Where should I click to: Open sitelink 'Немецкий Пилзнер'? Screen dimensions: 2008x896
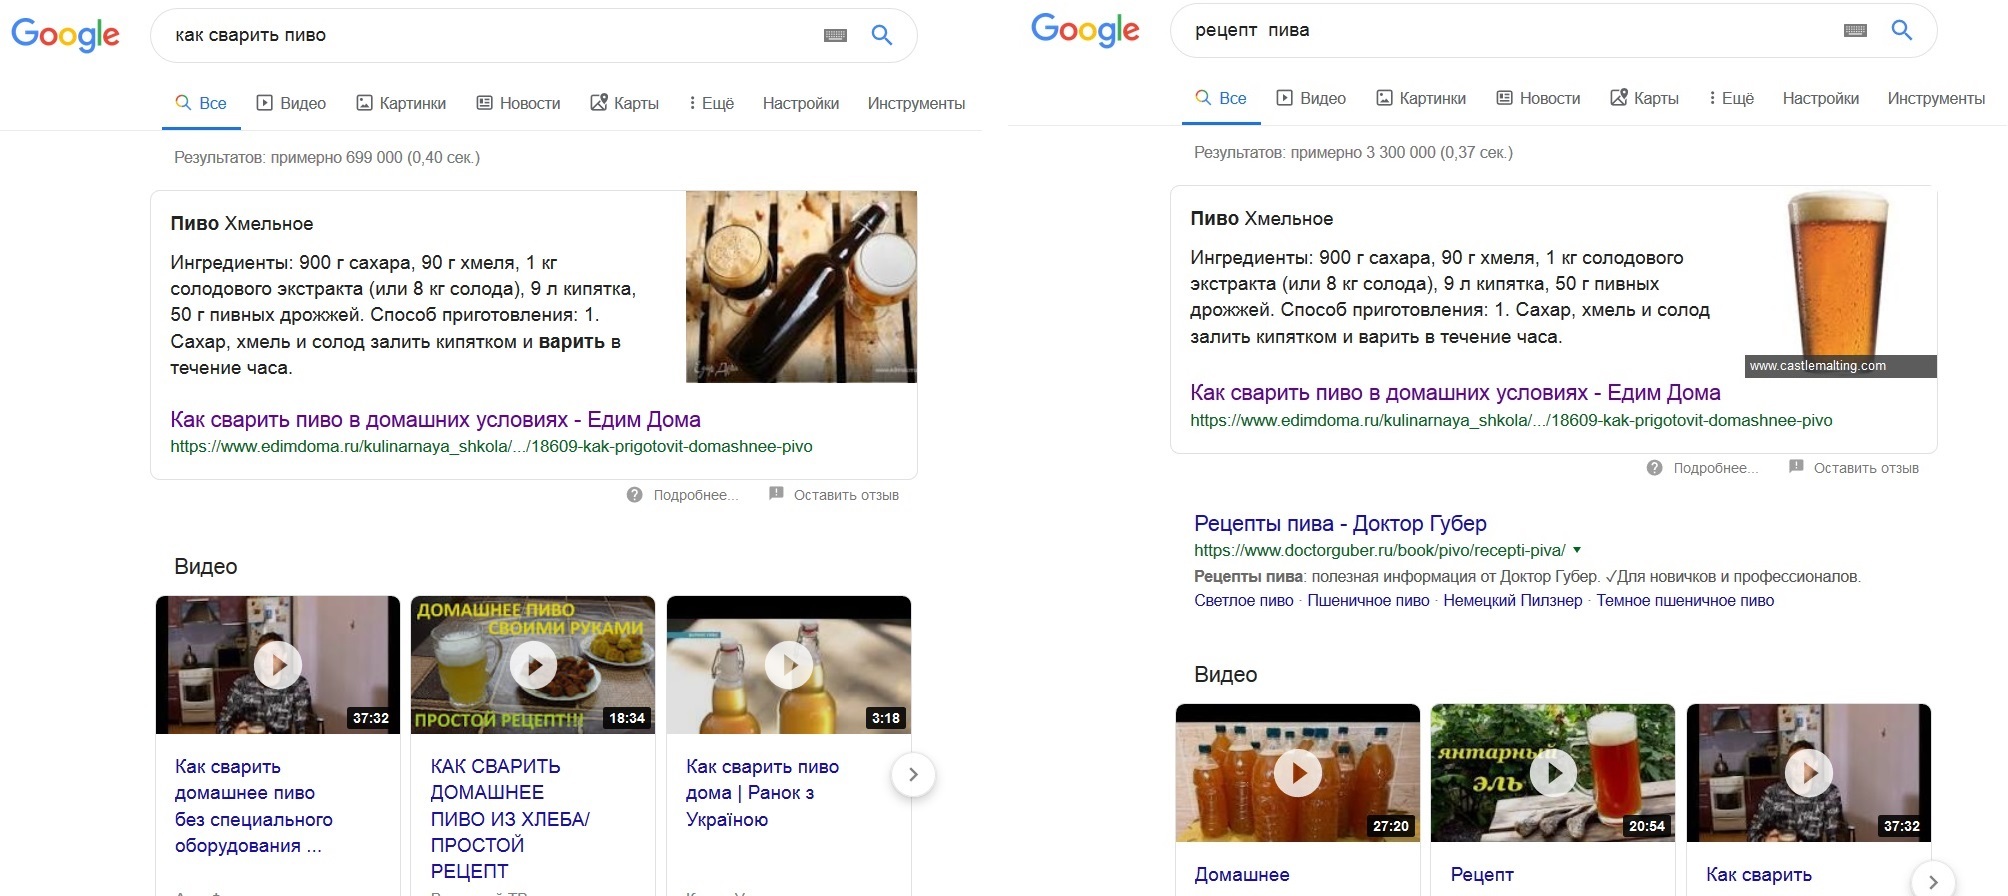pyautogui.click(x=1513, y=601)
